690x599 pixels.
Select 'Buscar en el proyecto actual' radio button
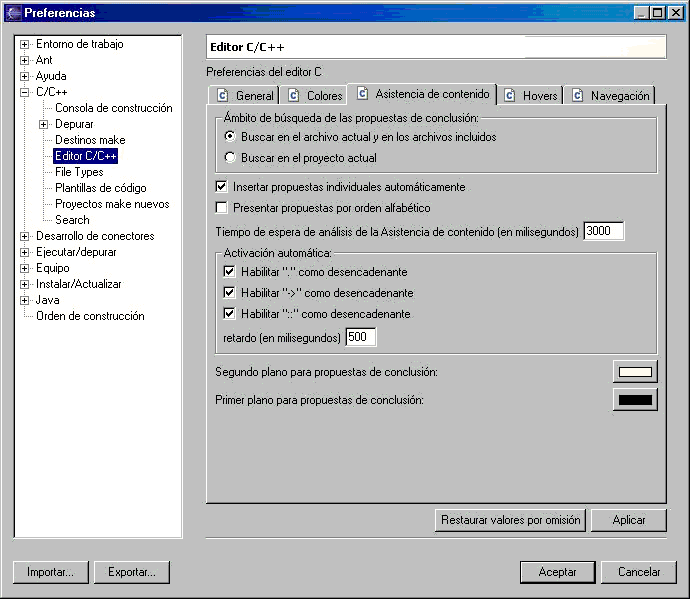pos(230,158)
